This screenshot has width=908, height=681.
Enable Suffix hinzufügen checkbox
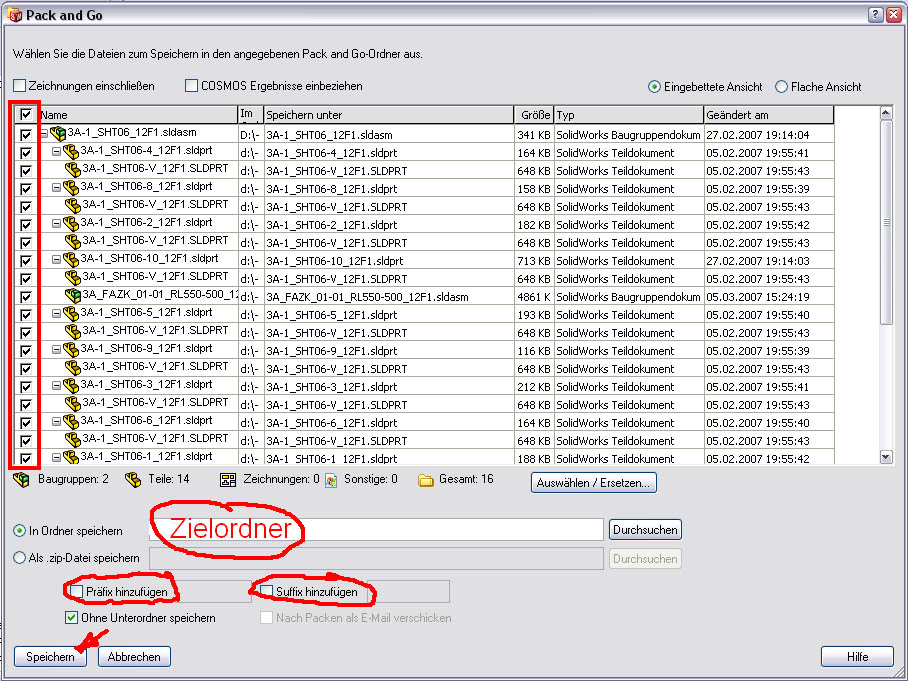pos(266,591)
